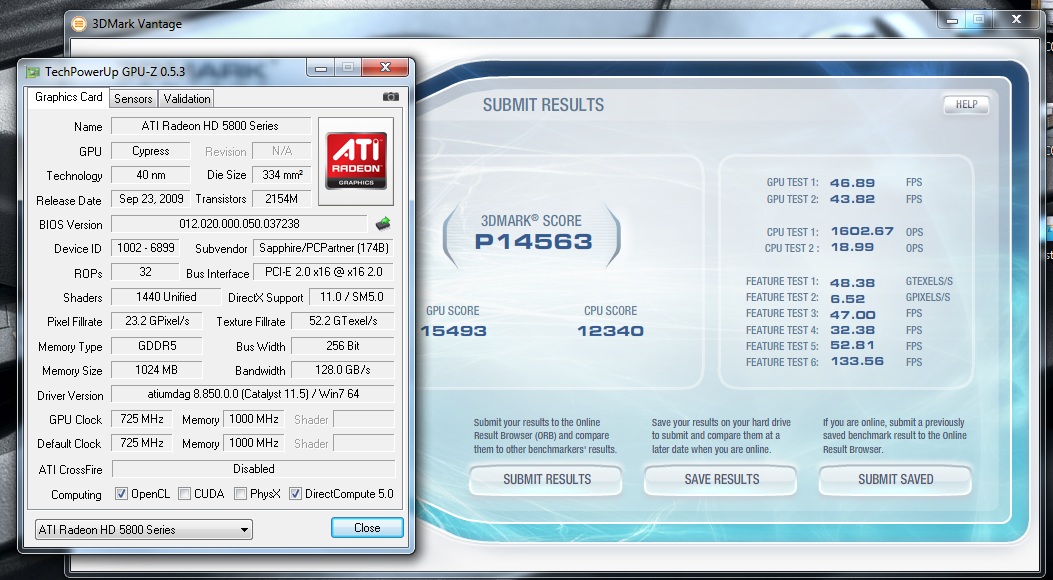Image resolution: width=1053 pixels, height=580 pixels.
Task: Toggle the DirectCompute 5.0 checkbox
Action: pyautogui.click(x=295, y=493)
